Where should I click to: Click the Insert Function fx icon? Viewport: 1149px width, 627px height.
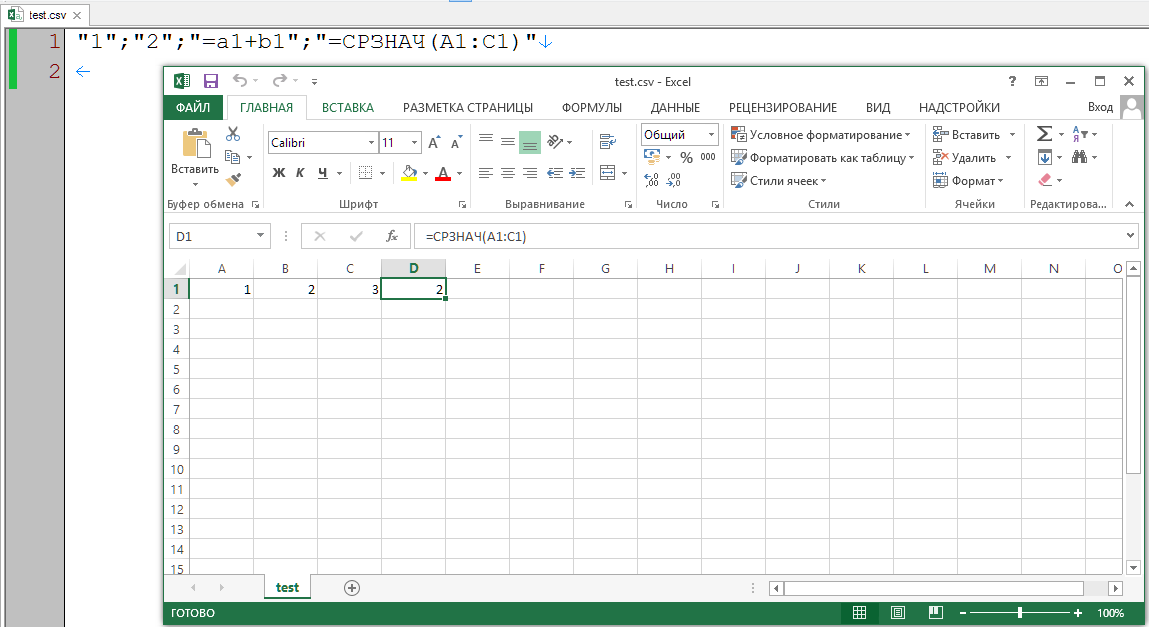392,237
